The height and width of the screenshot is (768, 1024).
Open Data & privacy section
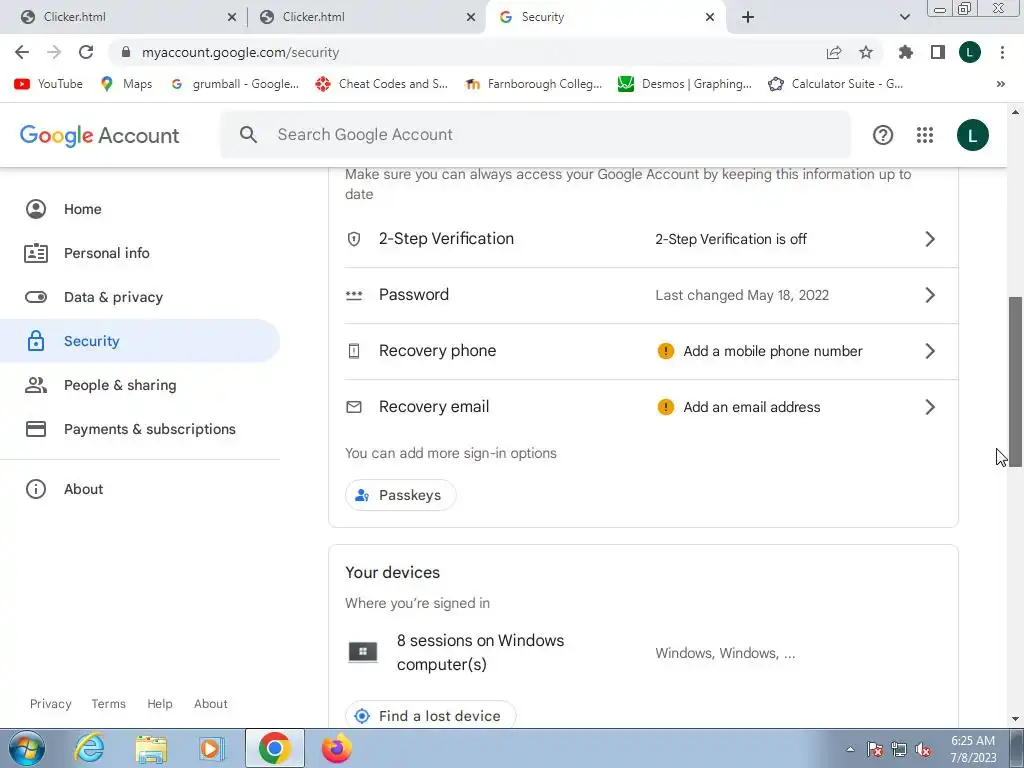[140, 297]
